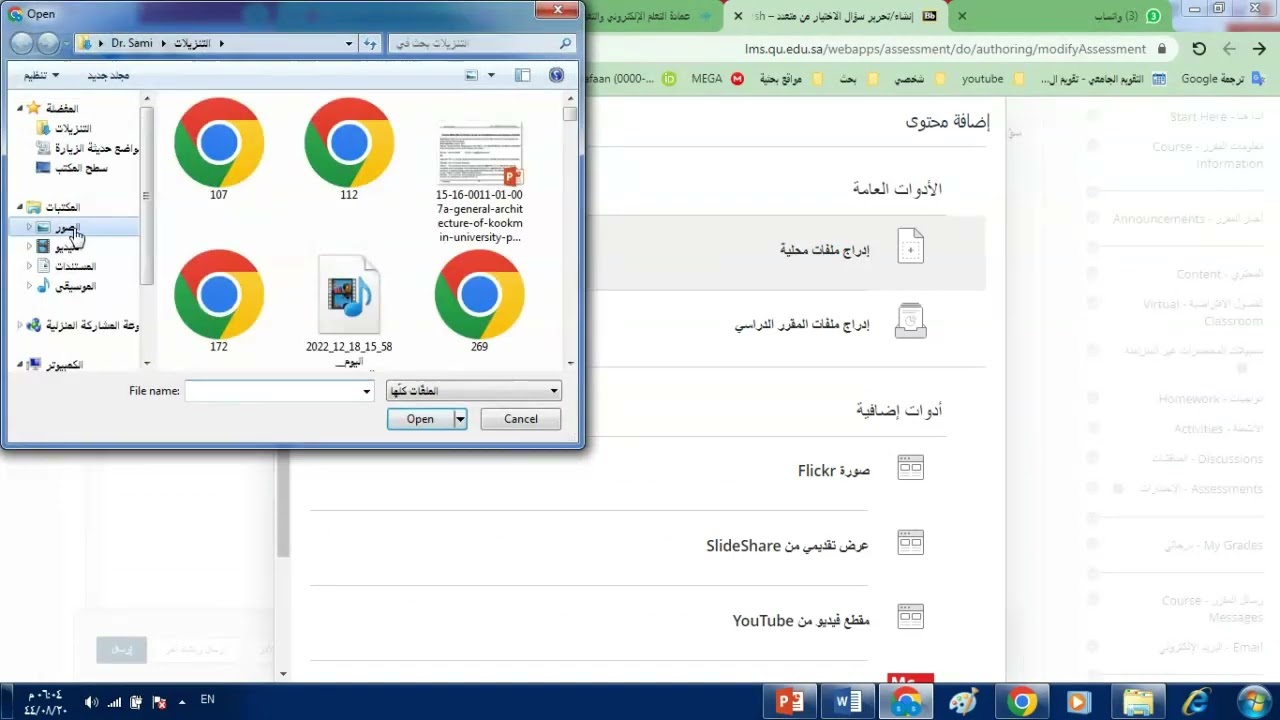This screenshot has width=1280, height=720.
Task: Select the PowerPoint file 15-16-0011-01-00
Action: pos(479,181)
